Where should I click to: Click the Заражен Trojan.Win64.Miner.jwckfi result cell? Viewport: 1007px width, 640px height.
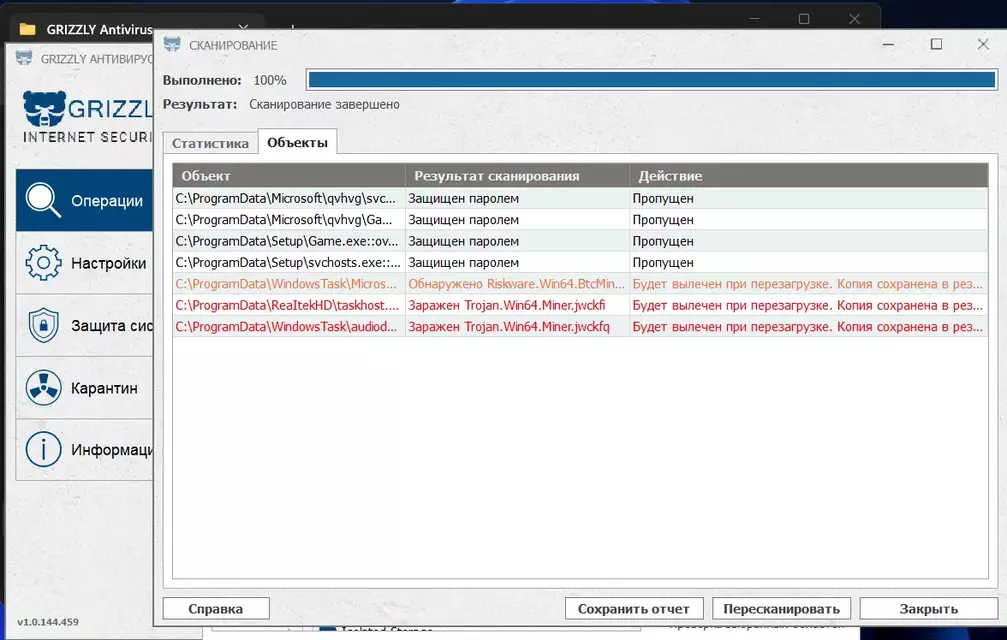pos(518,305)
